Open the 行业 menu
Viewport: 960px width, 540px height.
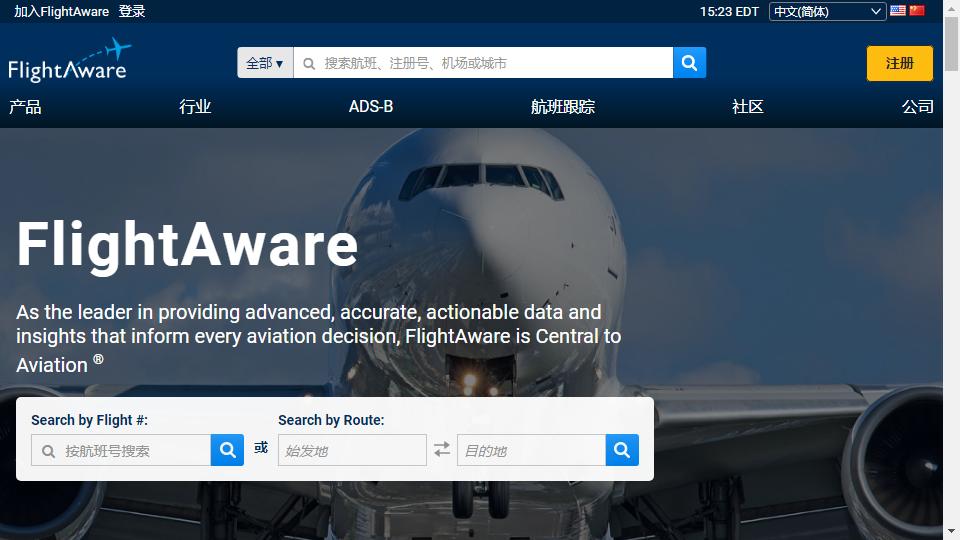point(195,107)
